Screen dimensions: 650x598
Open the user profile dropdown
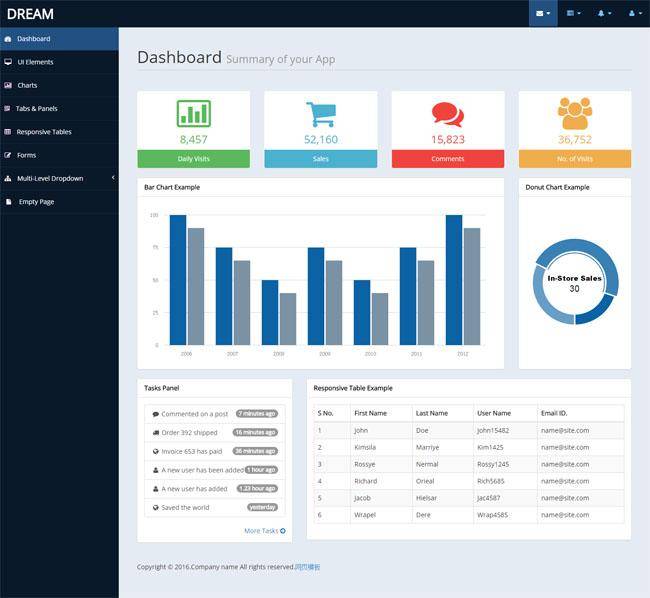pyautogui.click(x=633, y=14)
